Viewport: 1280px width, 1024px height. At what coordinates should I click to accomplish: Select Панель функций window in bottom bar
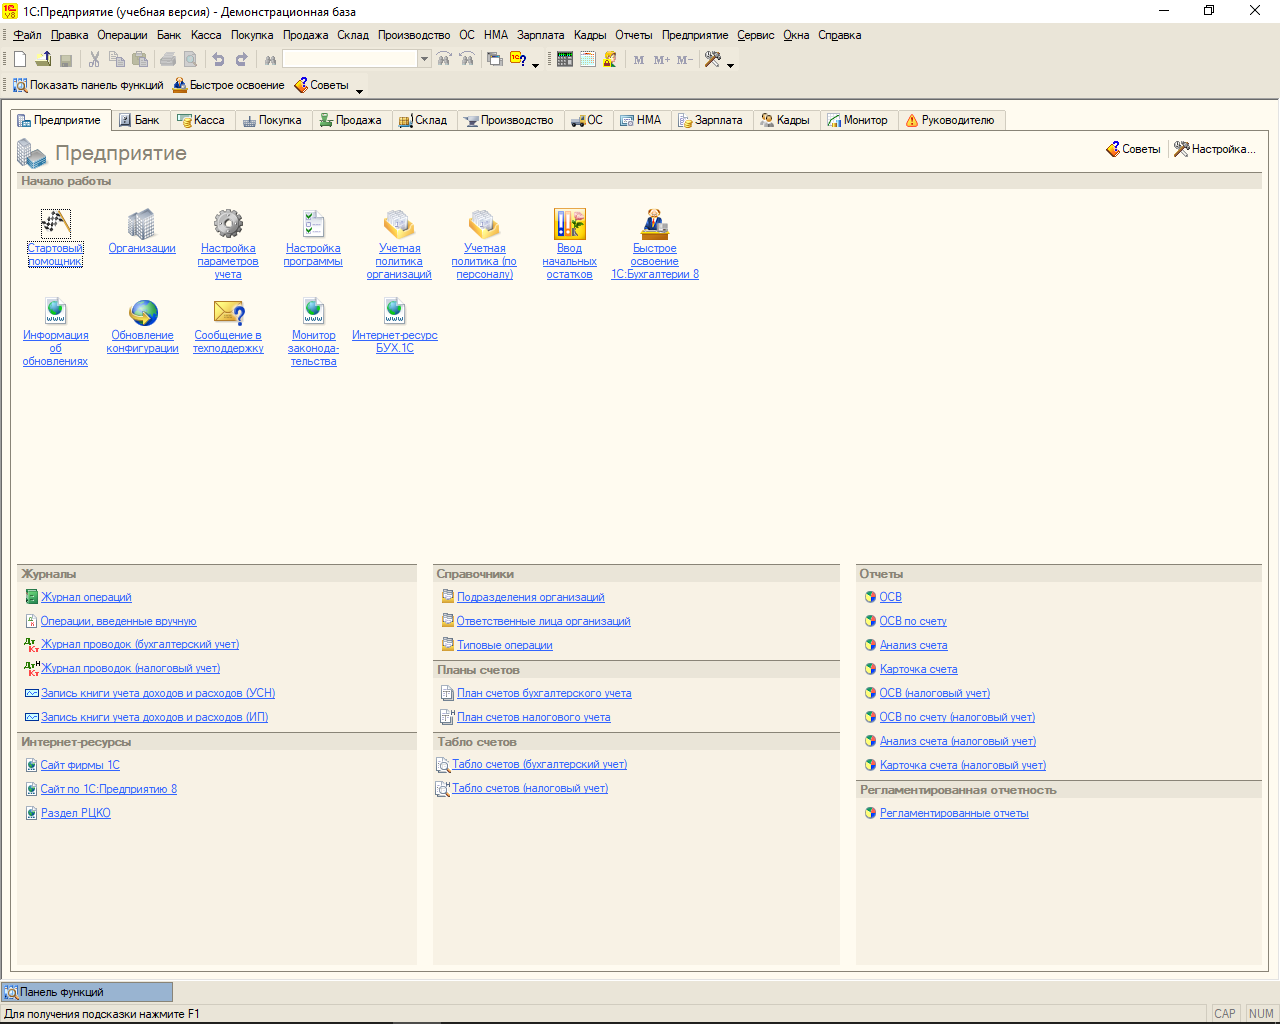pos(87,992)
